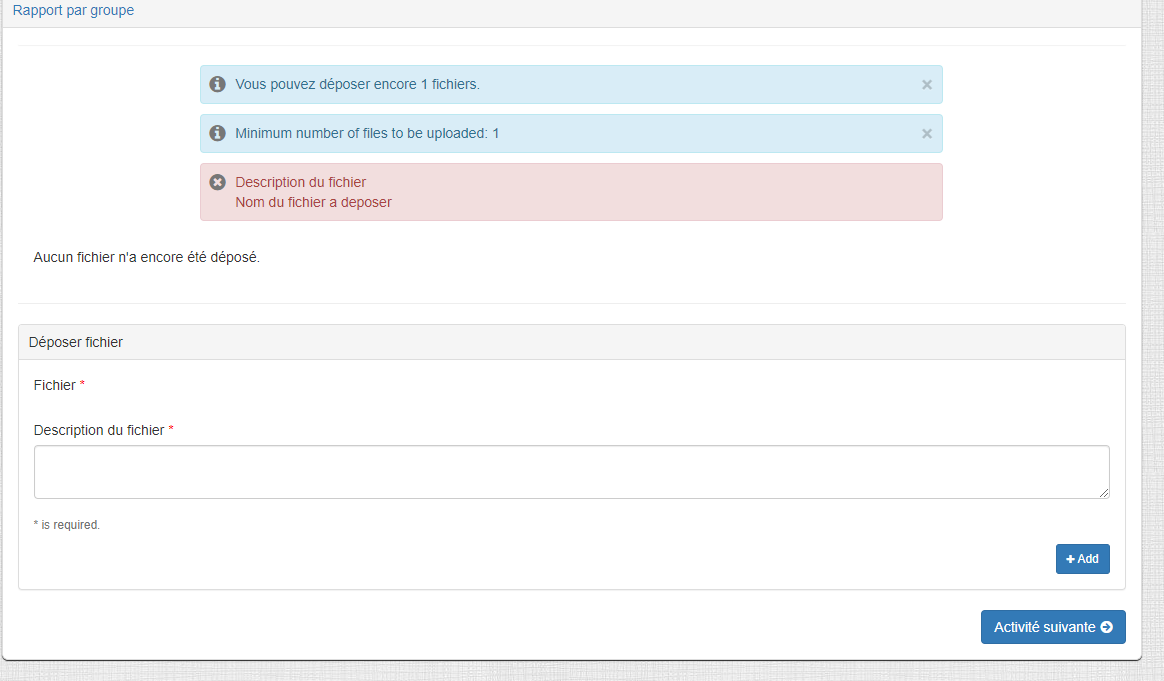1164x681 pixels.
Task: Click the arrow icon in Activité suivante
Action: 1107,627
